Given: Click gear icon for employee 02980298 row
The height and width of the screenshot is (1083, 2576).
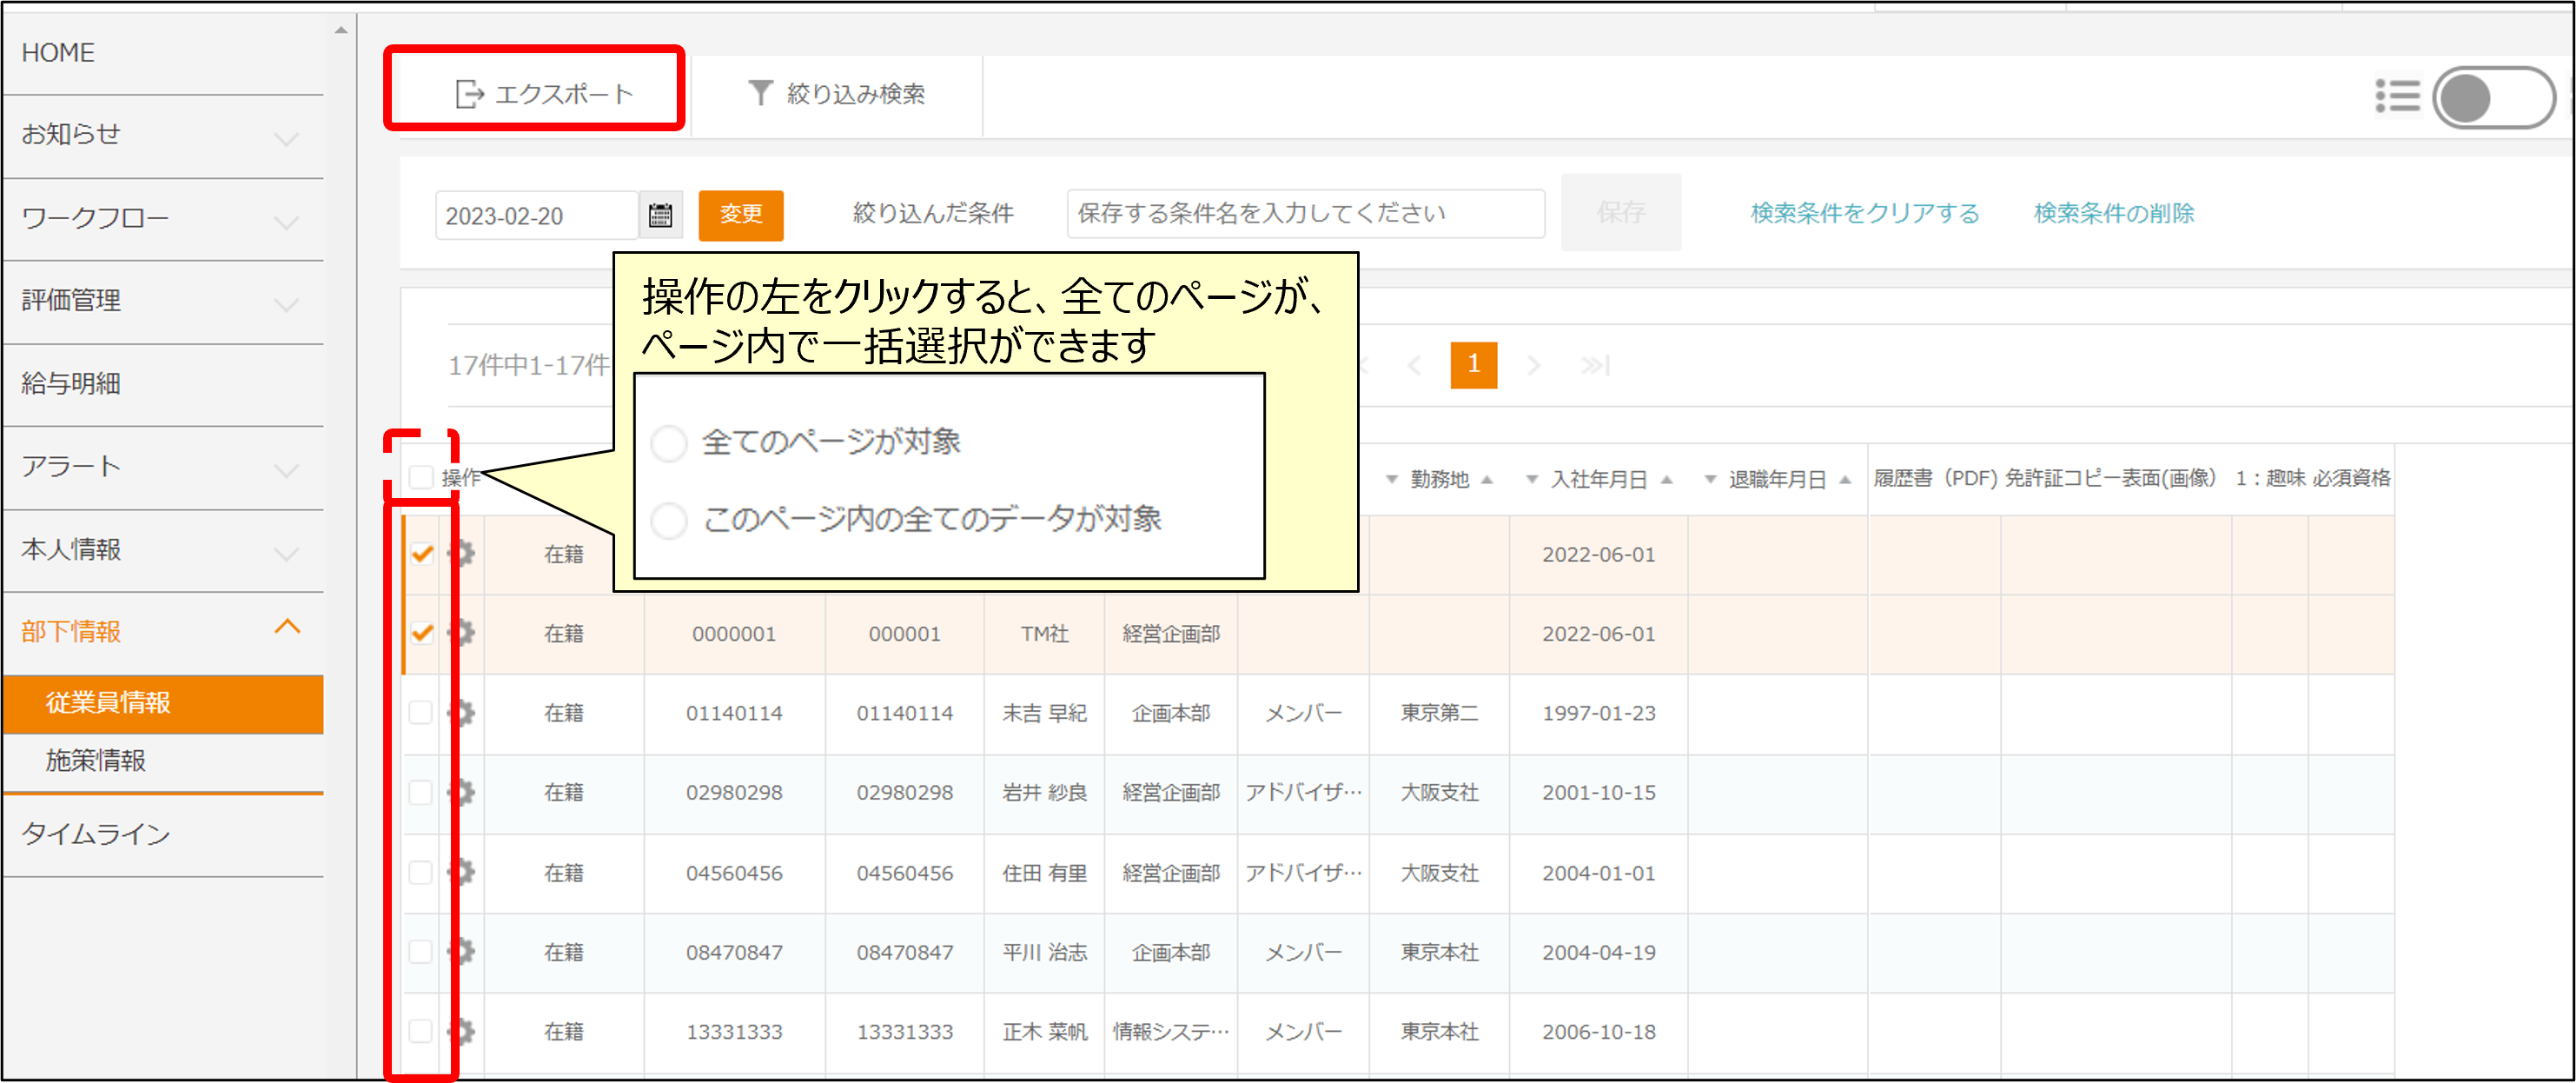Looking at the screenshot, I should point(462,792).
